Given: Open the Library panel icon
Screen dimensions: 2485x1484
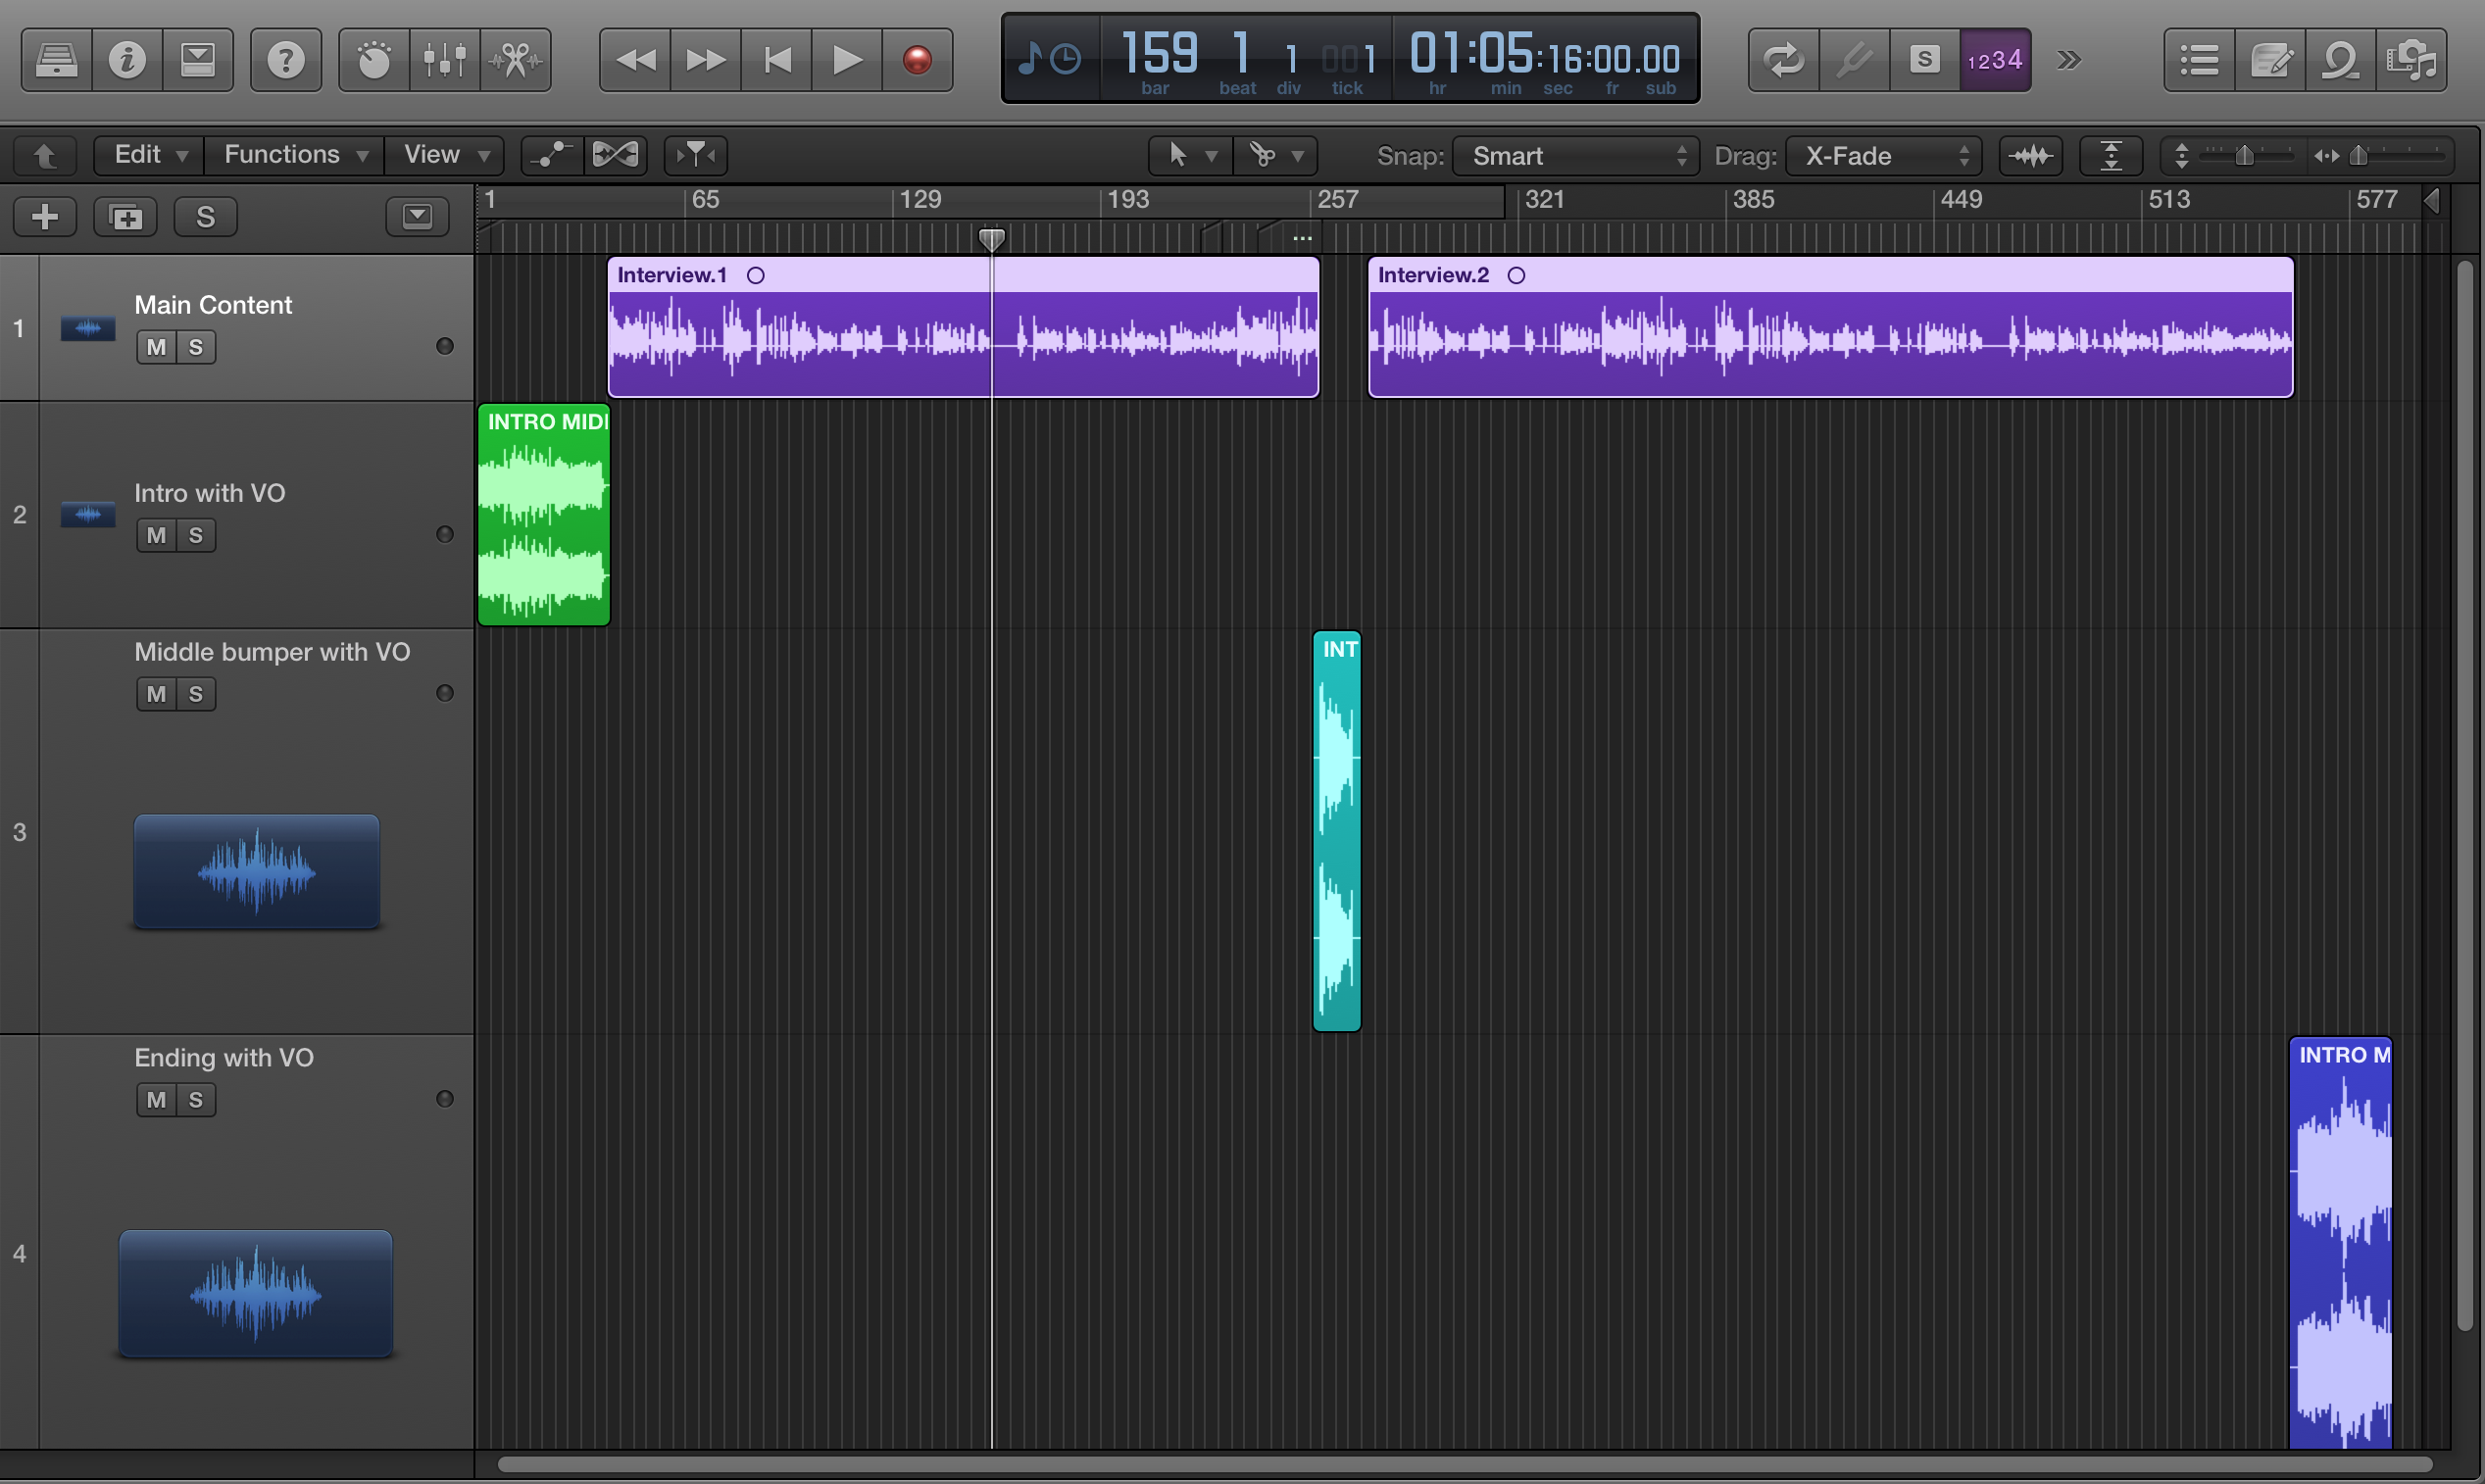Looking at the screenshot, I should click(x=56, y=60).
